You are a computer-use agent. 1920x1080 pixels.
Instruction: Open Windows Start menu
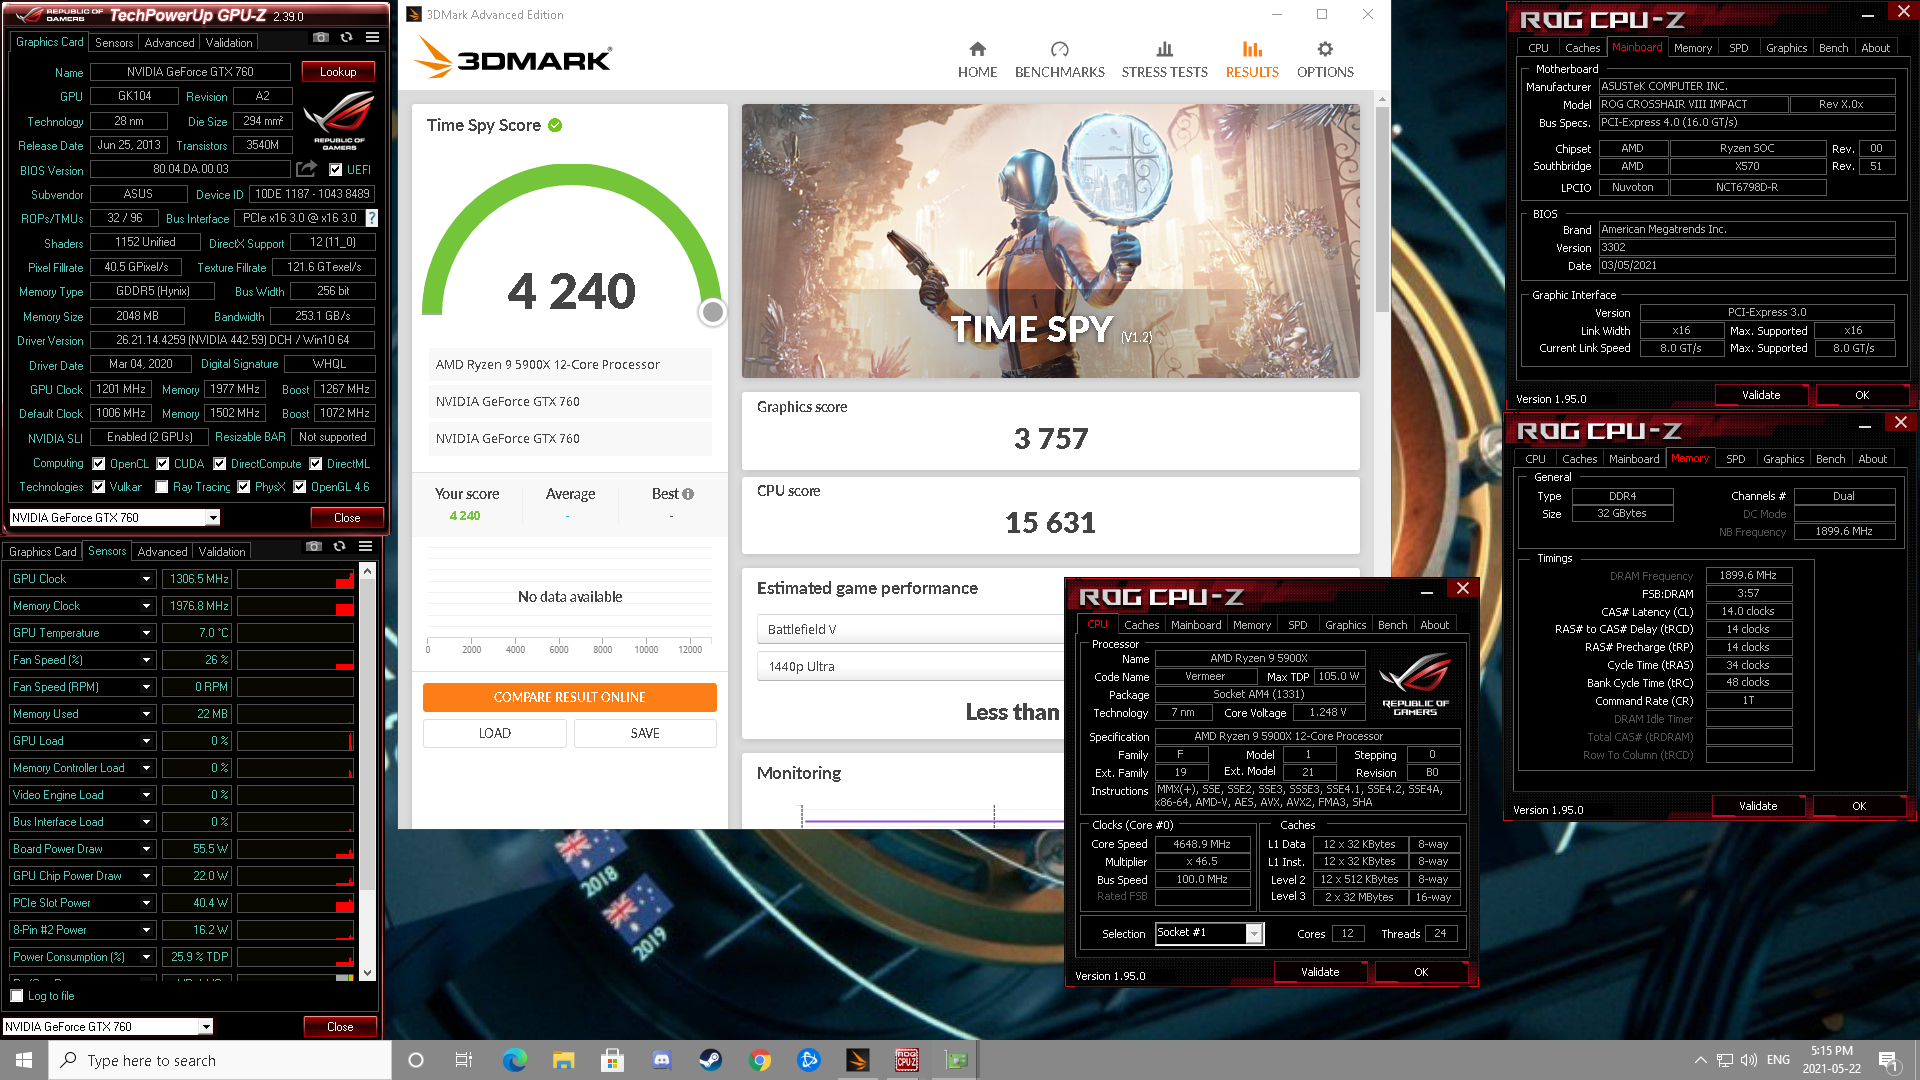click(x=24, y=1060)
